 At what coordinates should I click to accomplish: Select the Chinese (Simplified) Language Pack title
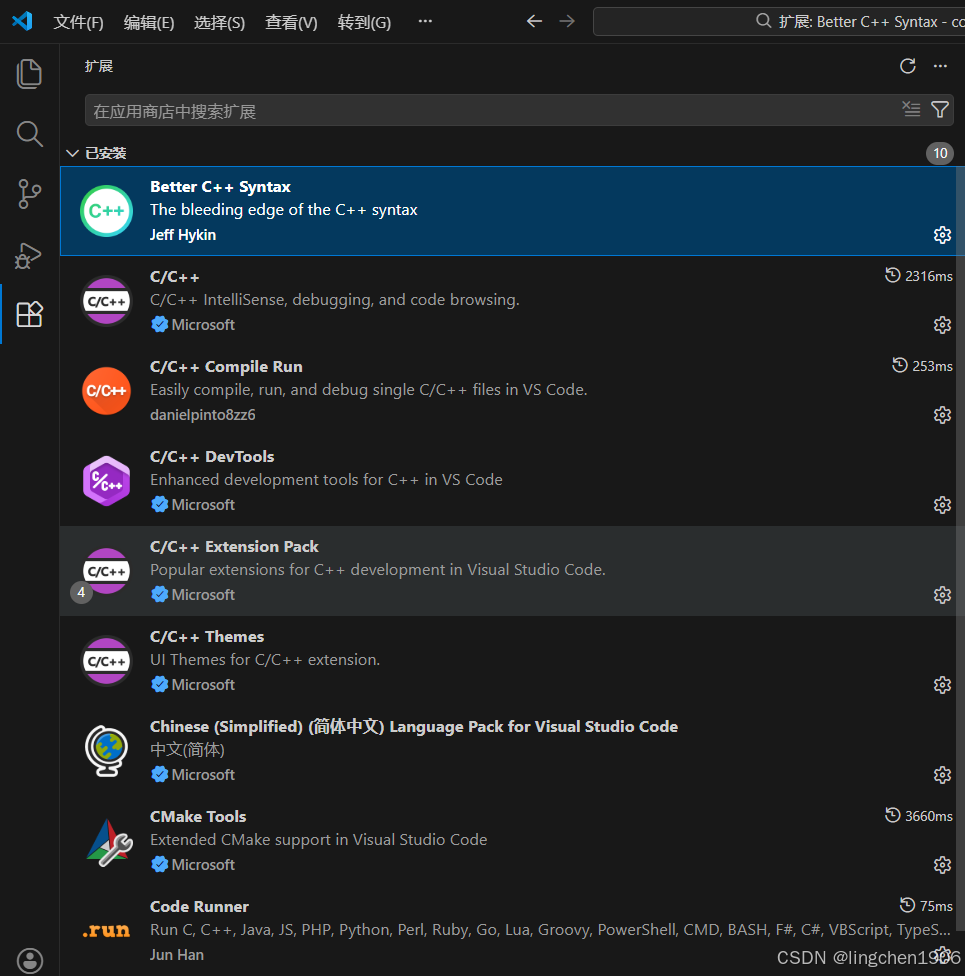click(x=414, y=727)
